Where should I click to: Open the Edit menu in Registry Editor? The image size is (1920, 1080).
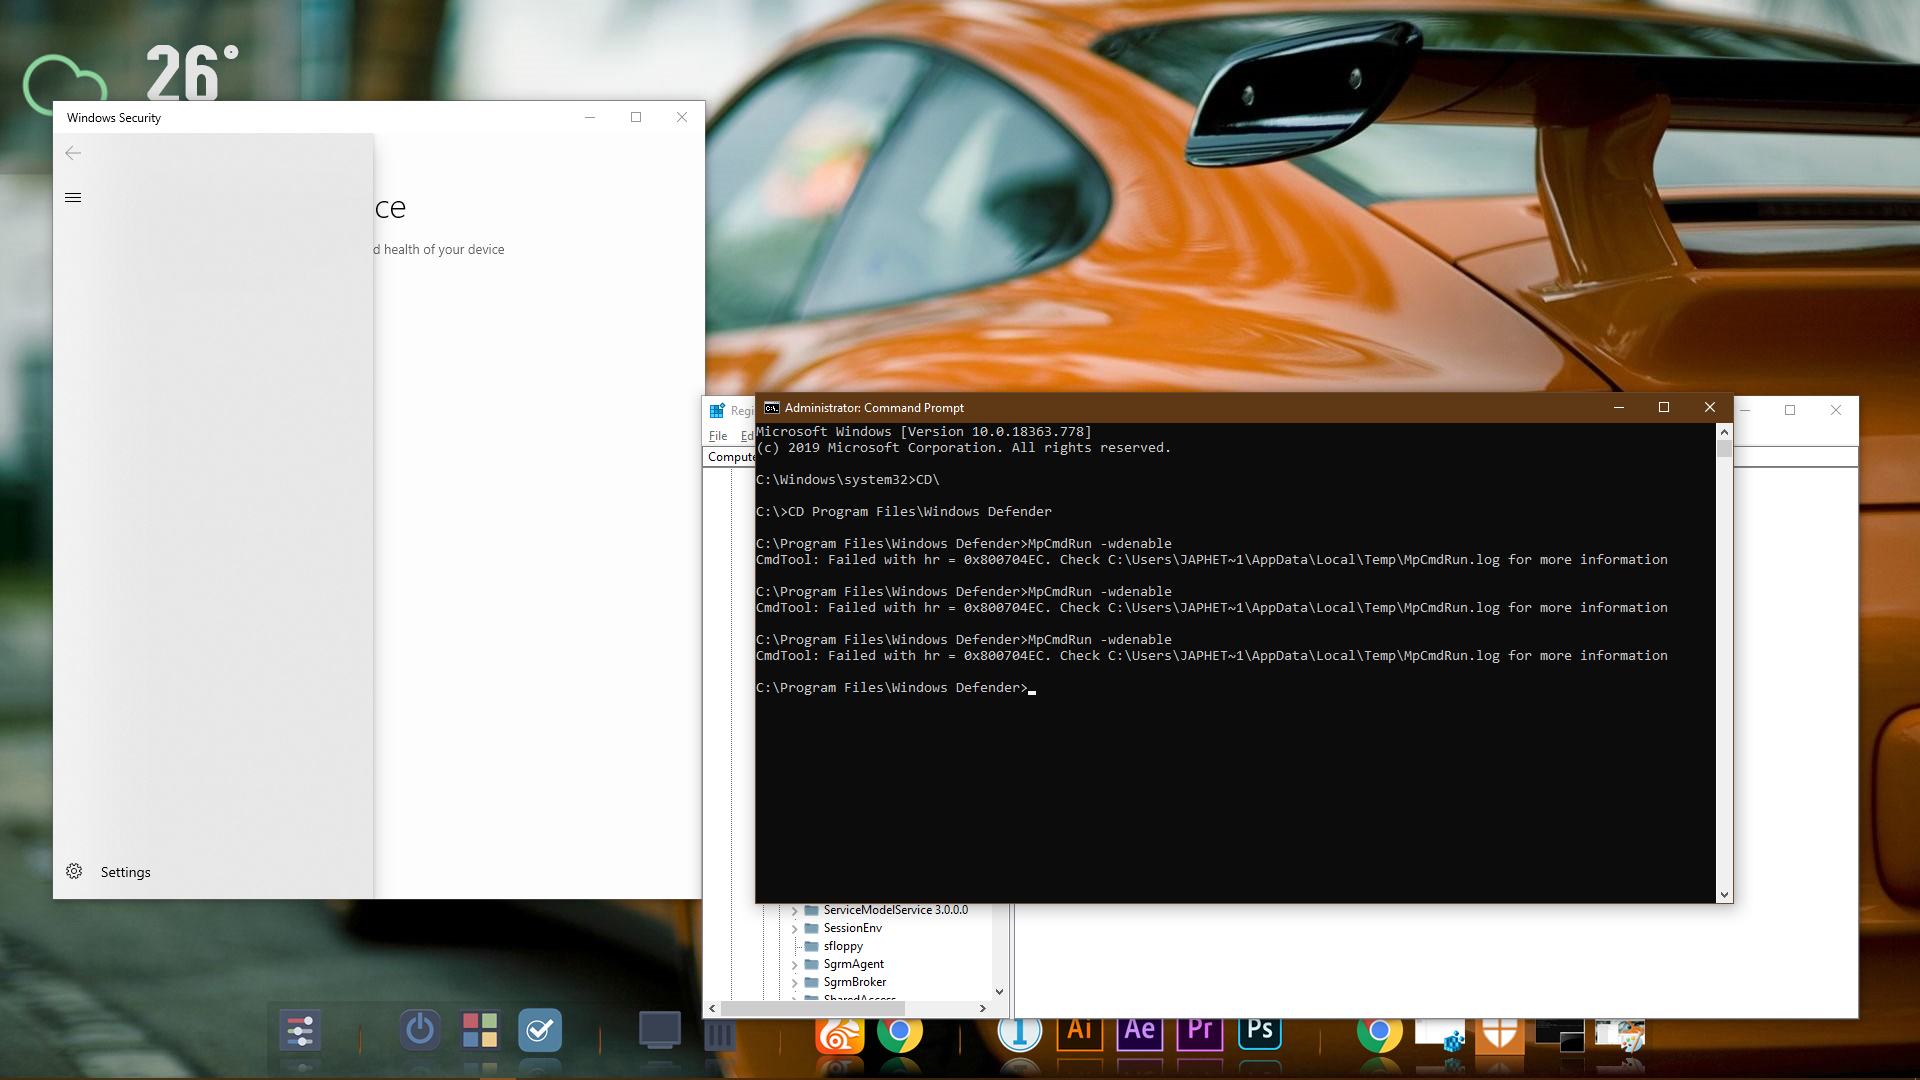pyautogui.click(x=748, y=436)
